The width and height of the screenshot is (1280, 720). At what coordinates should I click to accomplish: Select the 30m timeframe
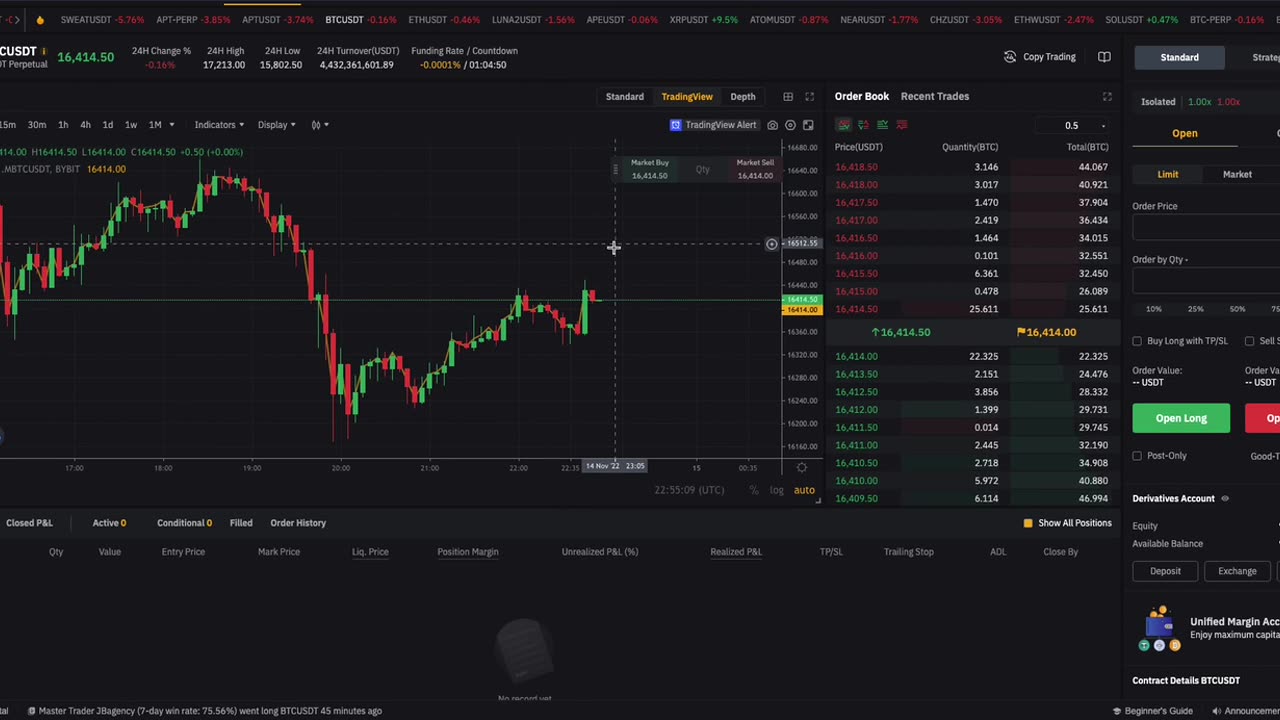coord(37,125)
